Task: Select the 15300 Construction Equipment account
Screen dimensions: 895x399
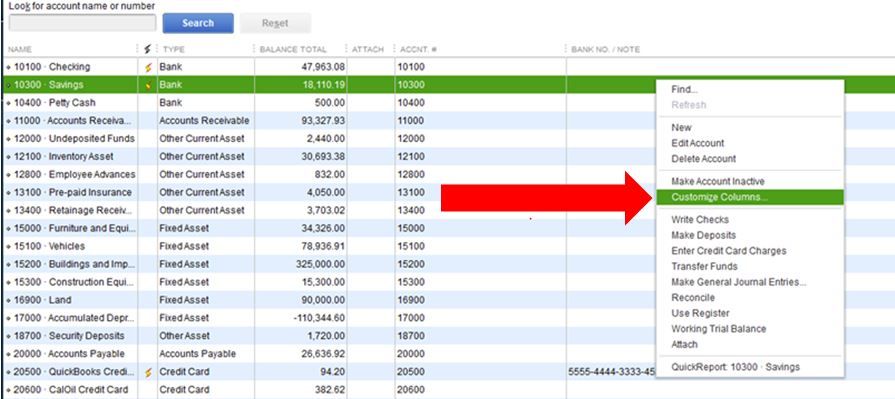Action: click(x=75, y=283)
